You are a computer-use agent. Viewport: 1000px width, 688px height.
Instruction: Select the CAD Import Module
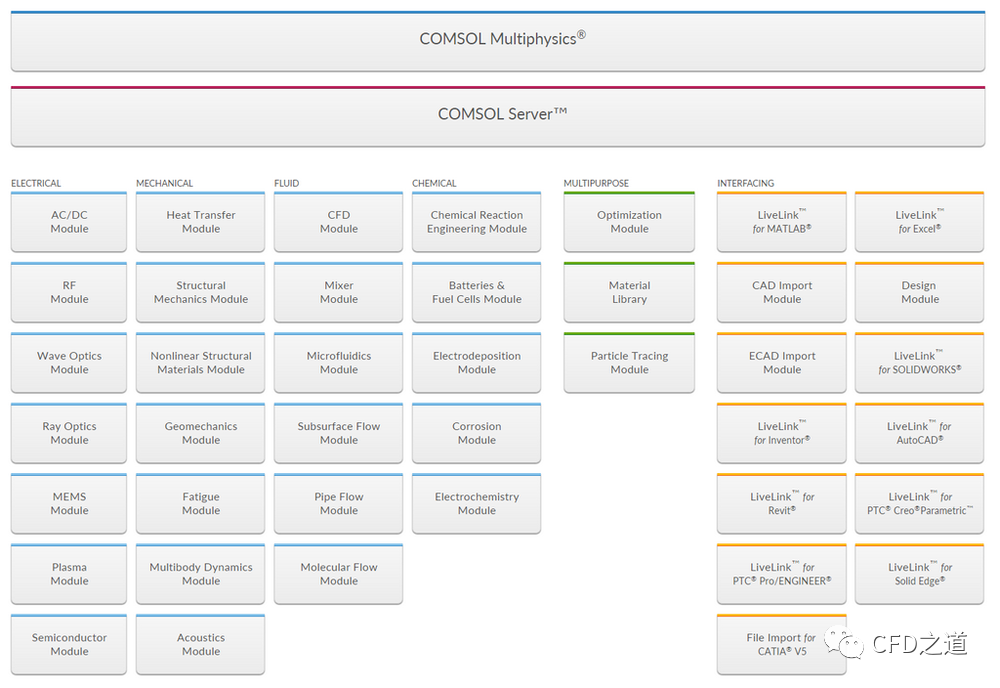tap(781, 292)
